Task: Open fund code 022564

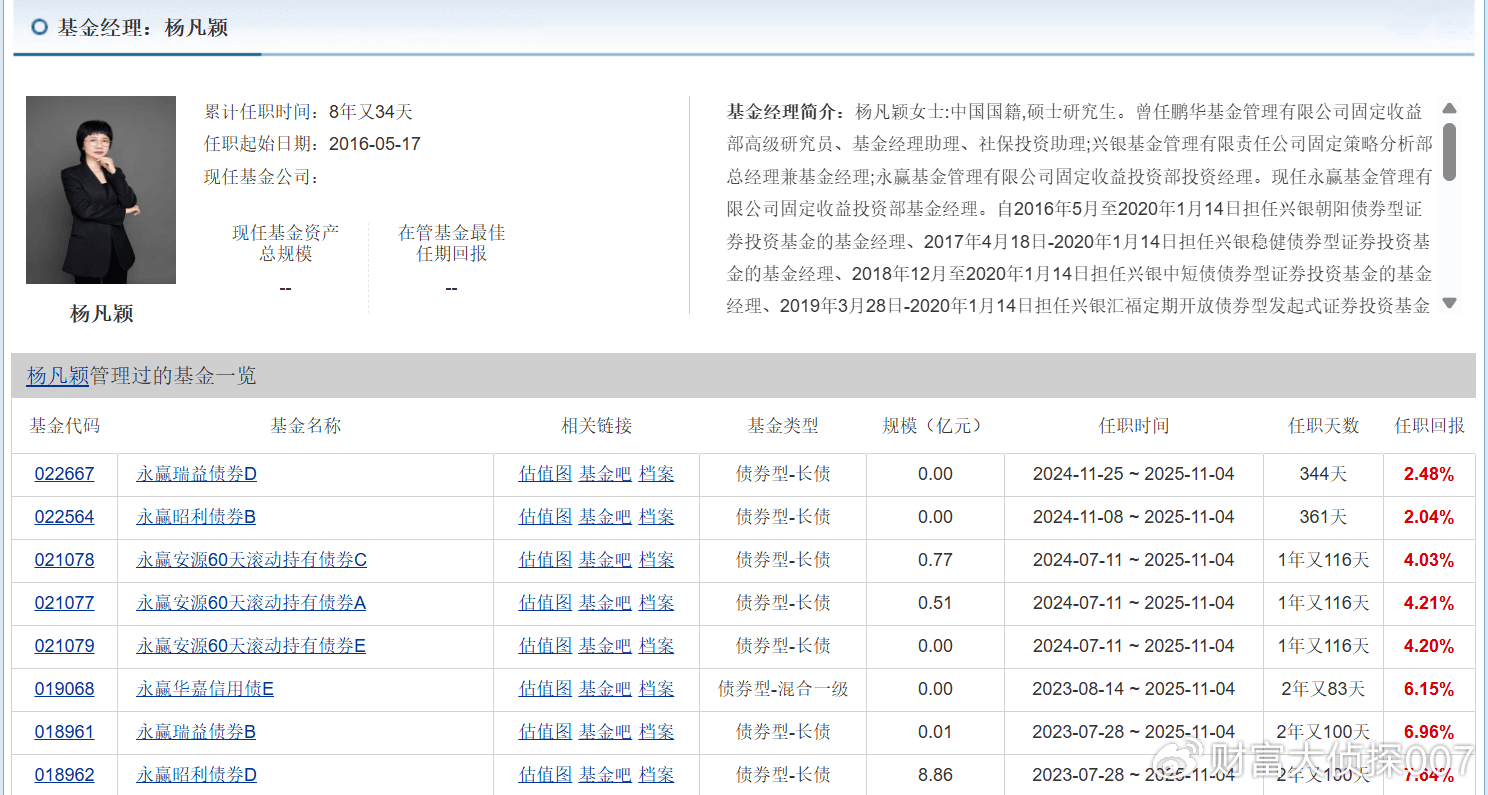Action: coord(64,517)
